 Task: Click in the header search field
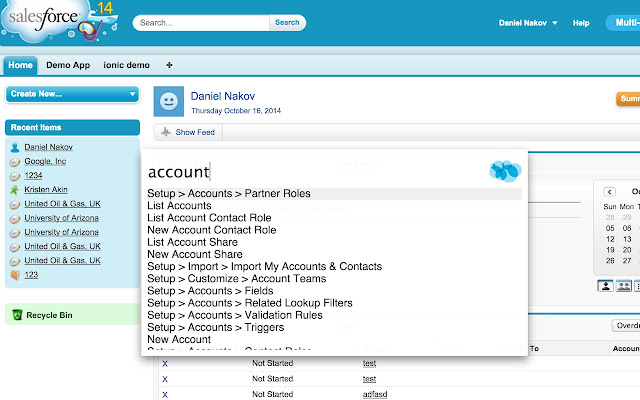pyautogui.click(x=203, y=23)
